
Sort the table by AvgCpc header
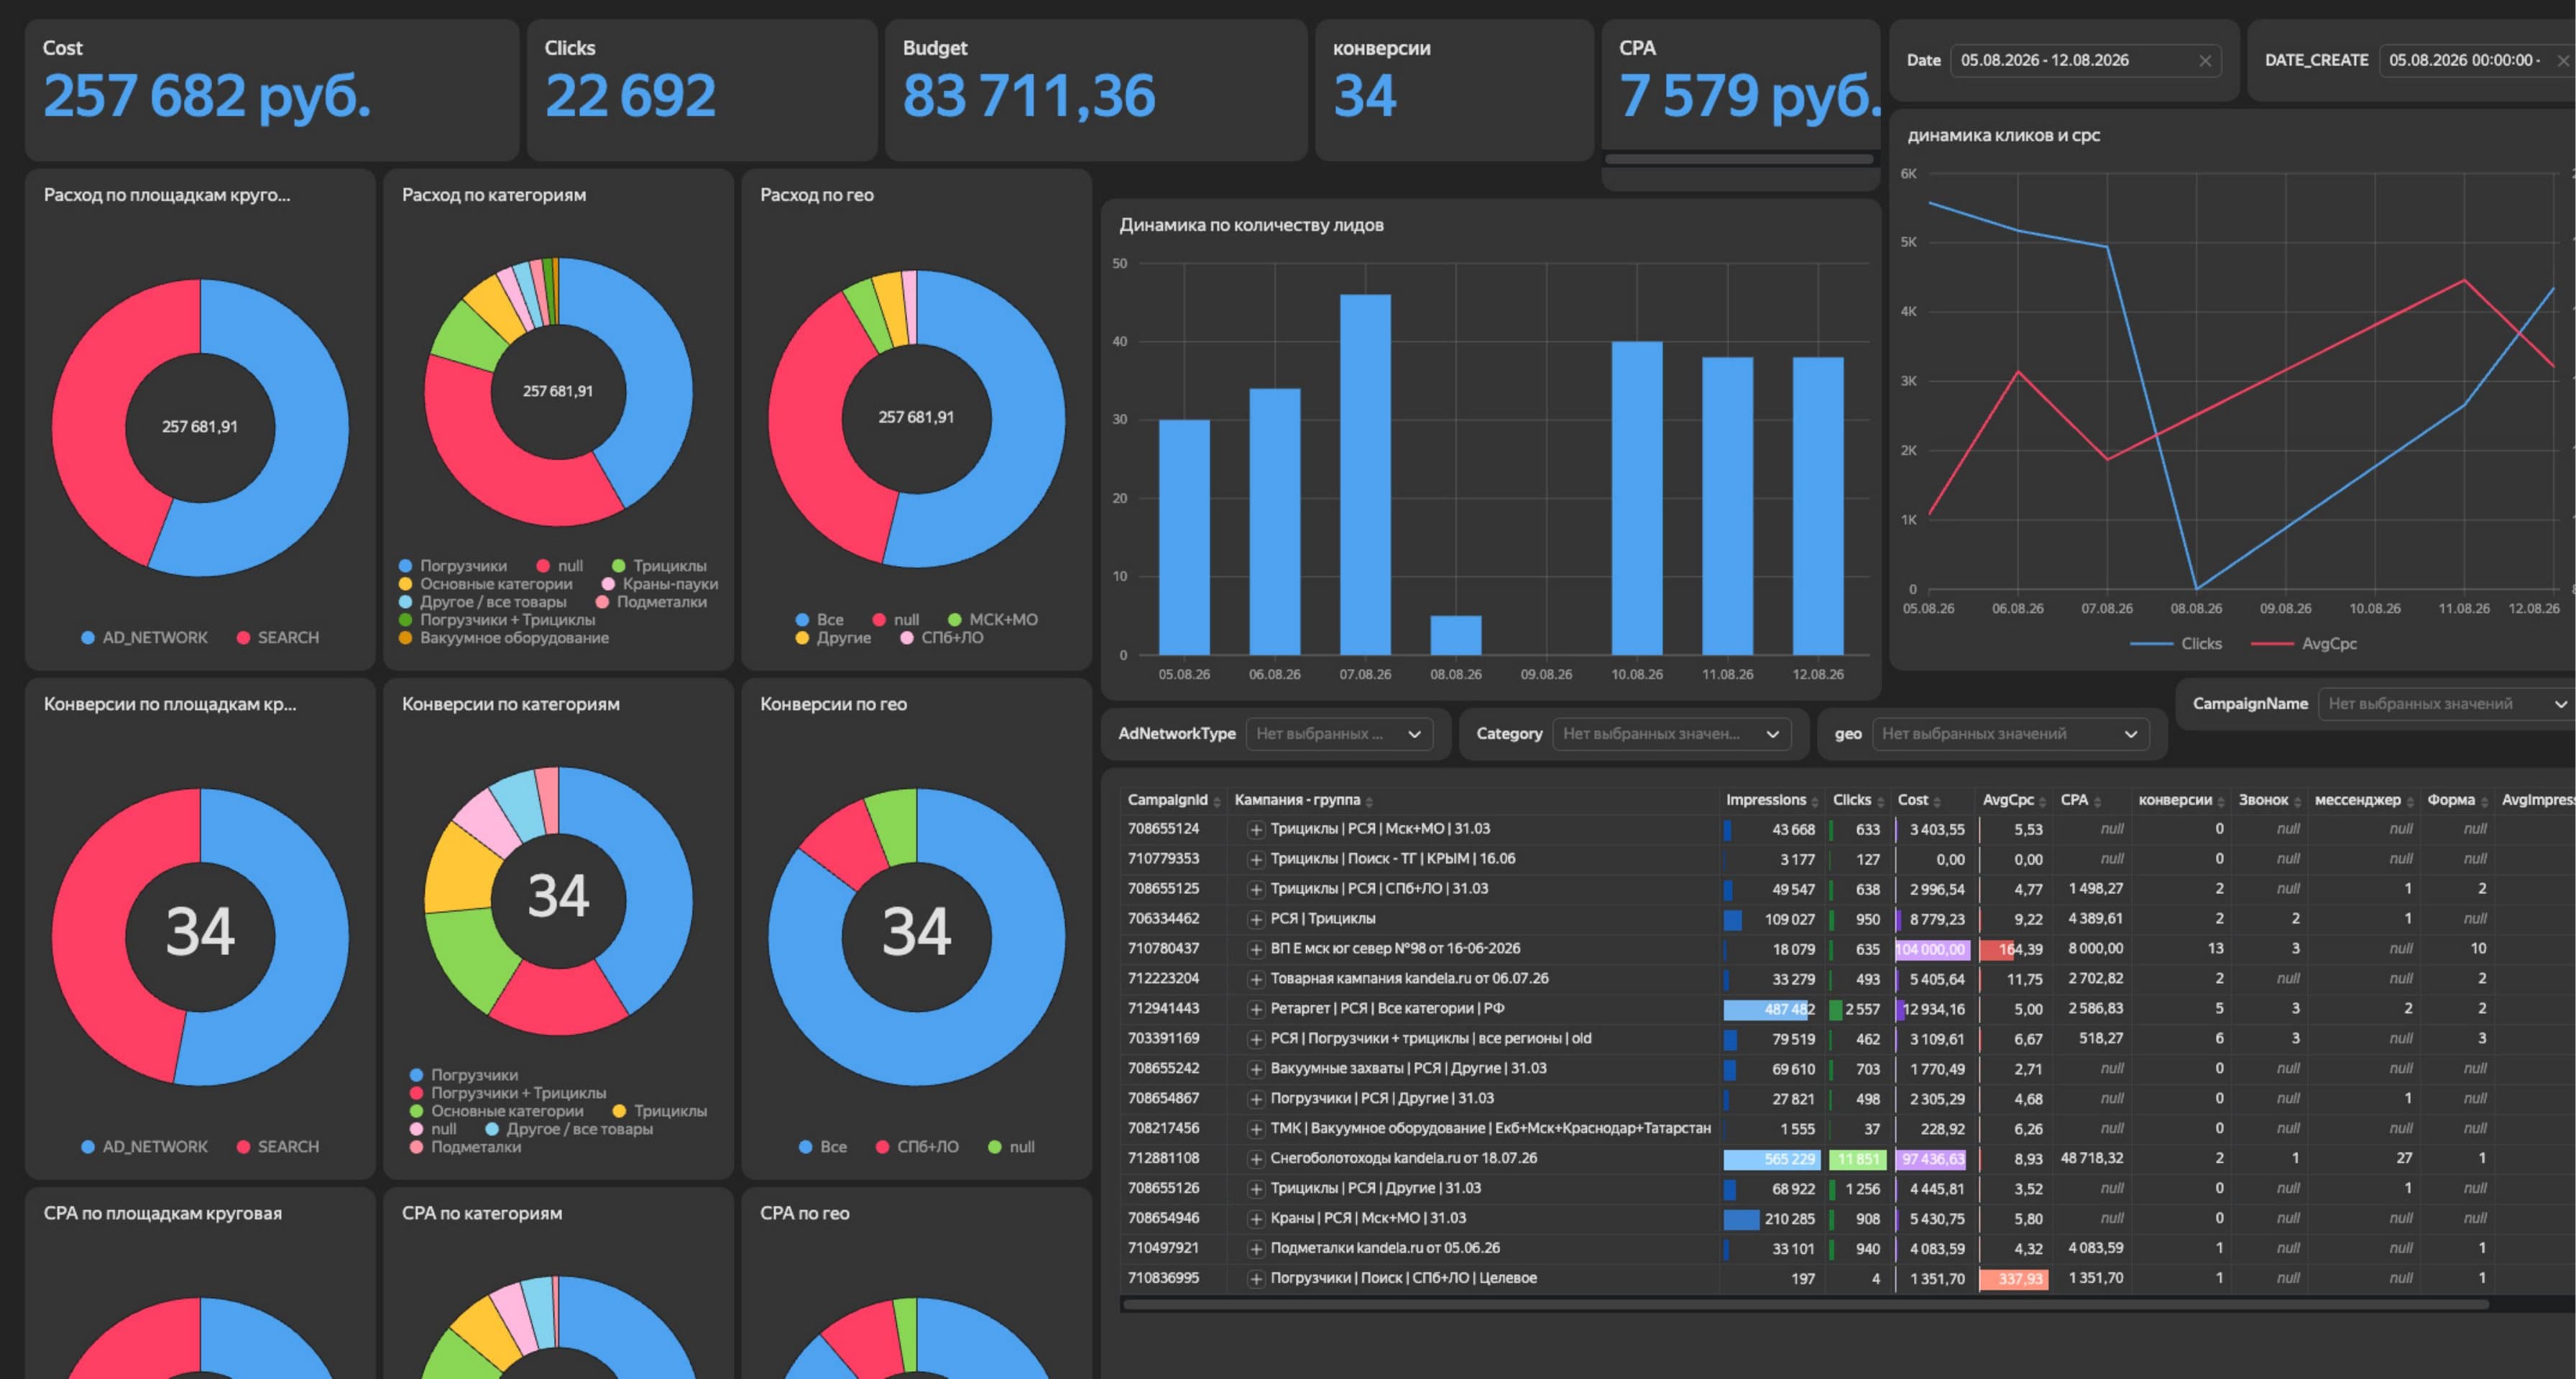pos(2015,800)
